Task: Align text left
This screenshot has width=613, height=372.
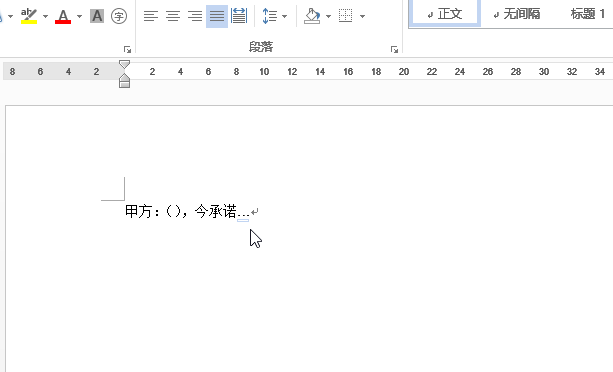Action: tap(151, 16)
